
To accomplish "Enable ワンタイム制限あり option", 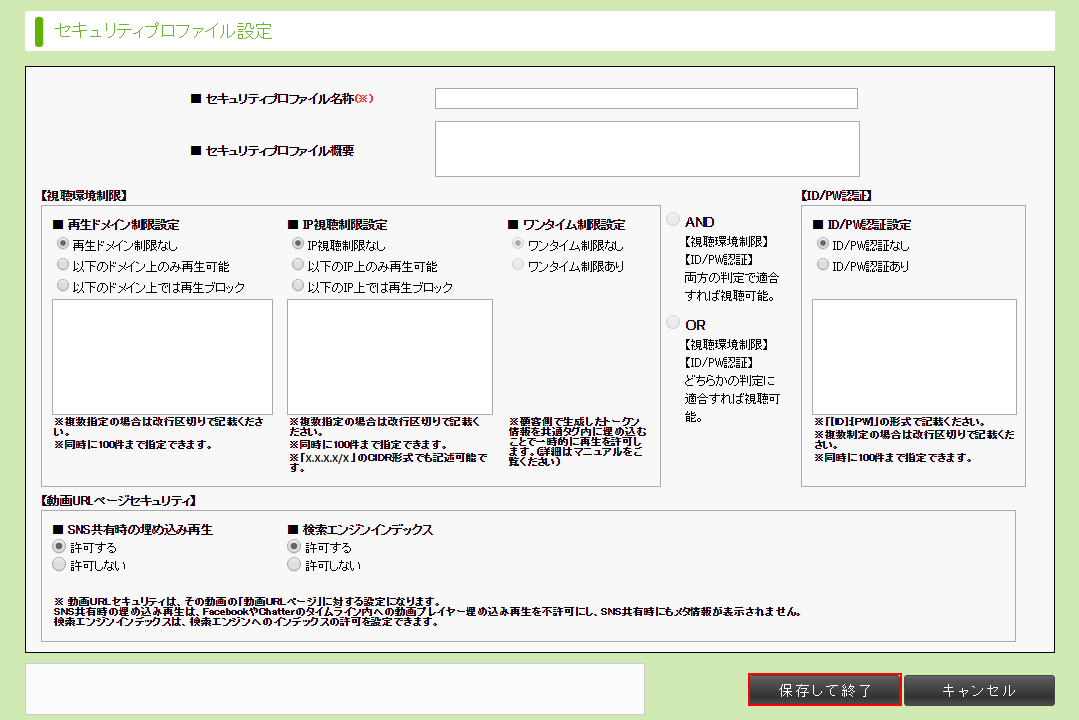I will coord(518,265).
